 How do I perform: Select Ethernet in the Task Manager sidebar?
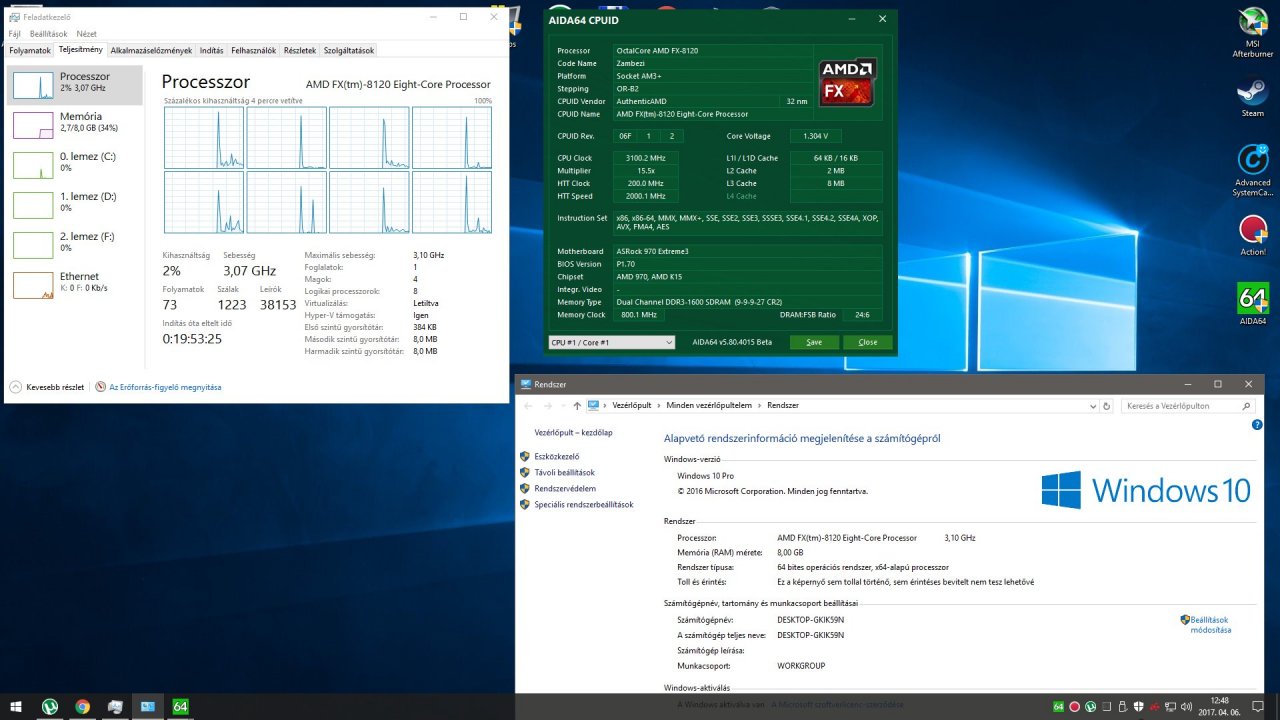click(75, 286)
